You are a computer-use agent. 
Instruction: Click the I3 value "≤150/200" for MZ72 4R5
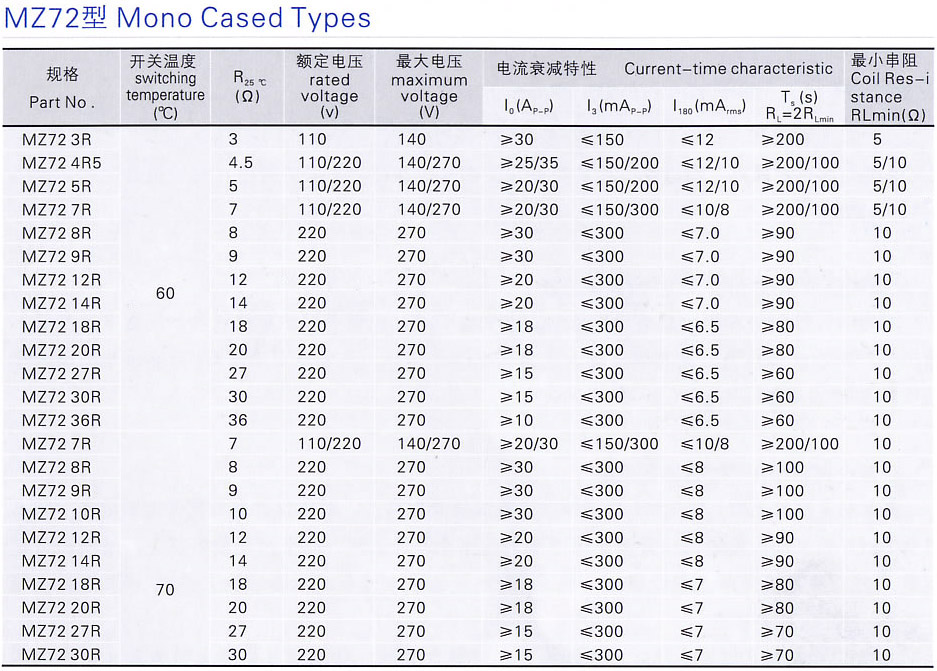click(x=620, y=163)
